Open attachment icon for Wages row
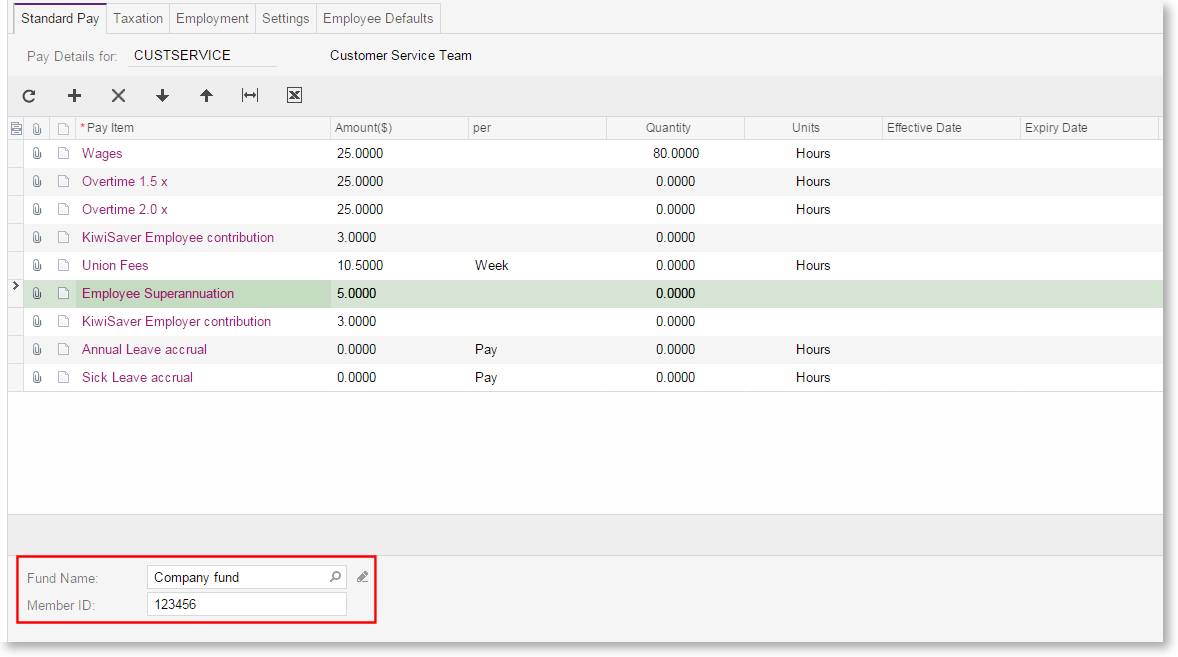This screenshot has height=657, width=1178. tap(38, 154)
